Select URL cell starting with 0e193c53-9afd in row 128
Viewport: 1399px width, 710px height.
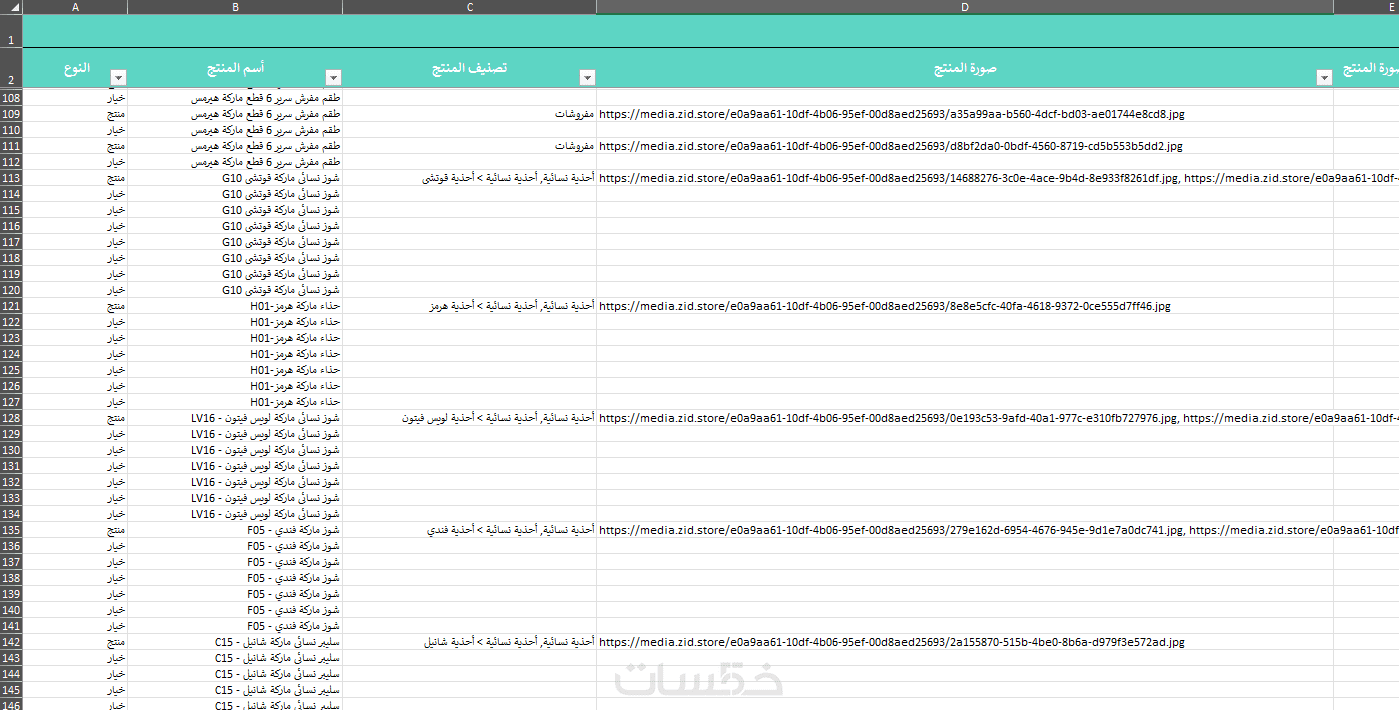pos(965,418)
